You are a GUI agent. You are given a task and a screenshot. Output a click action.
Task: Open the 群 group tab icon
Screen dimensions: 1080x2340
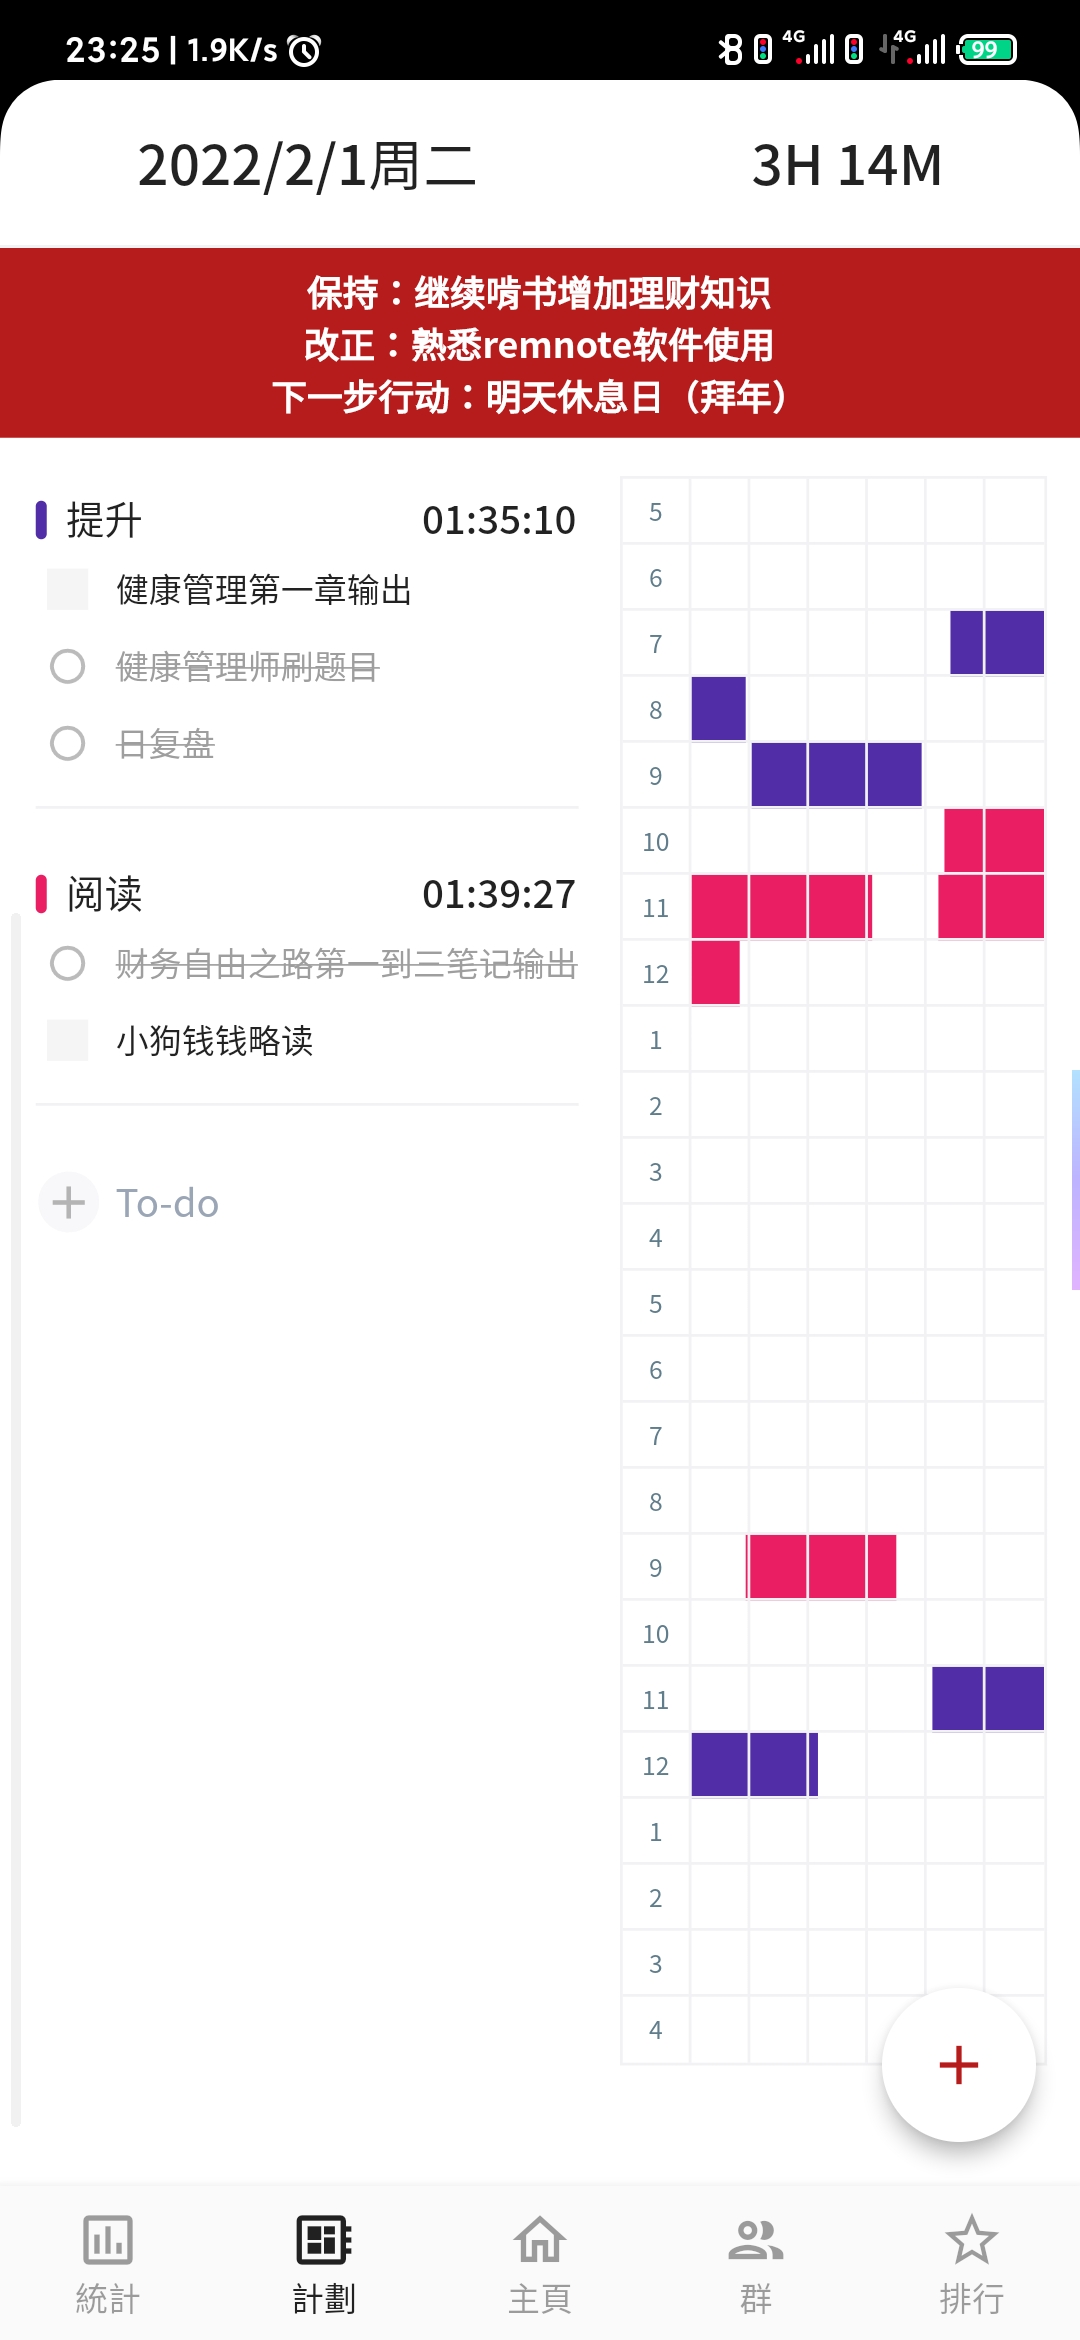pyautogui.click(x=756, y=2240)
